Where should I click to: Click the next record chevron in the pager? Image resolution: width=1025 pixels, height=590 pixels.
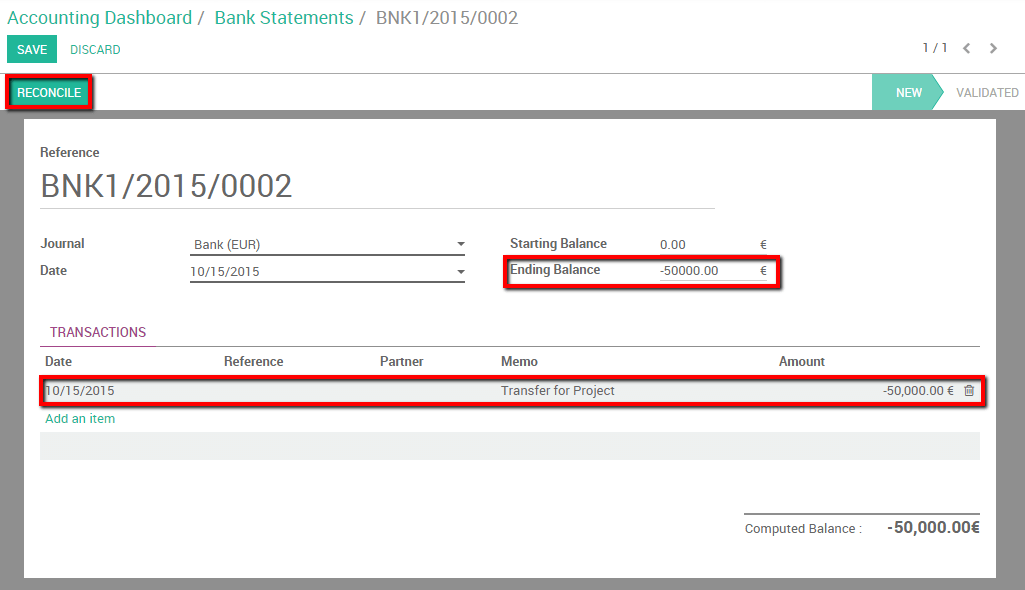coord(992,47)
